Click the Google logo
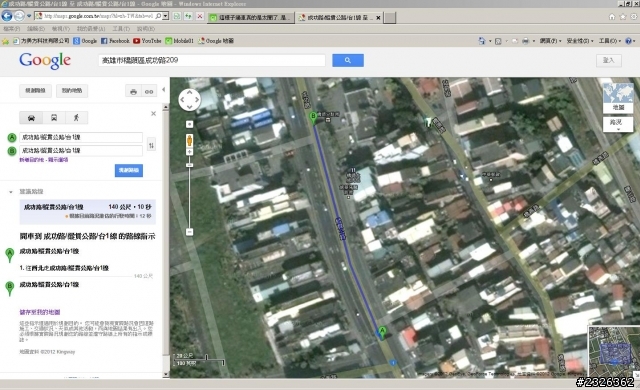The width and height of the screenshot is (640, 390). (45, 60)
